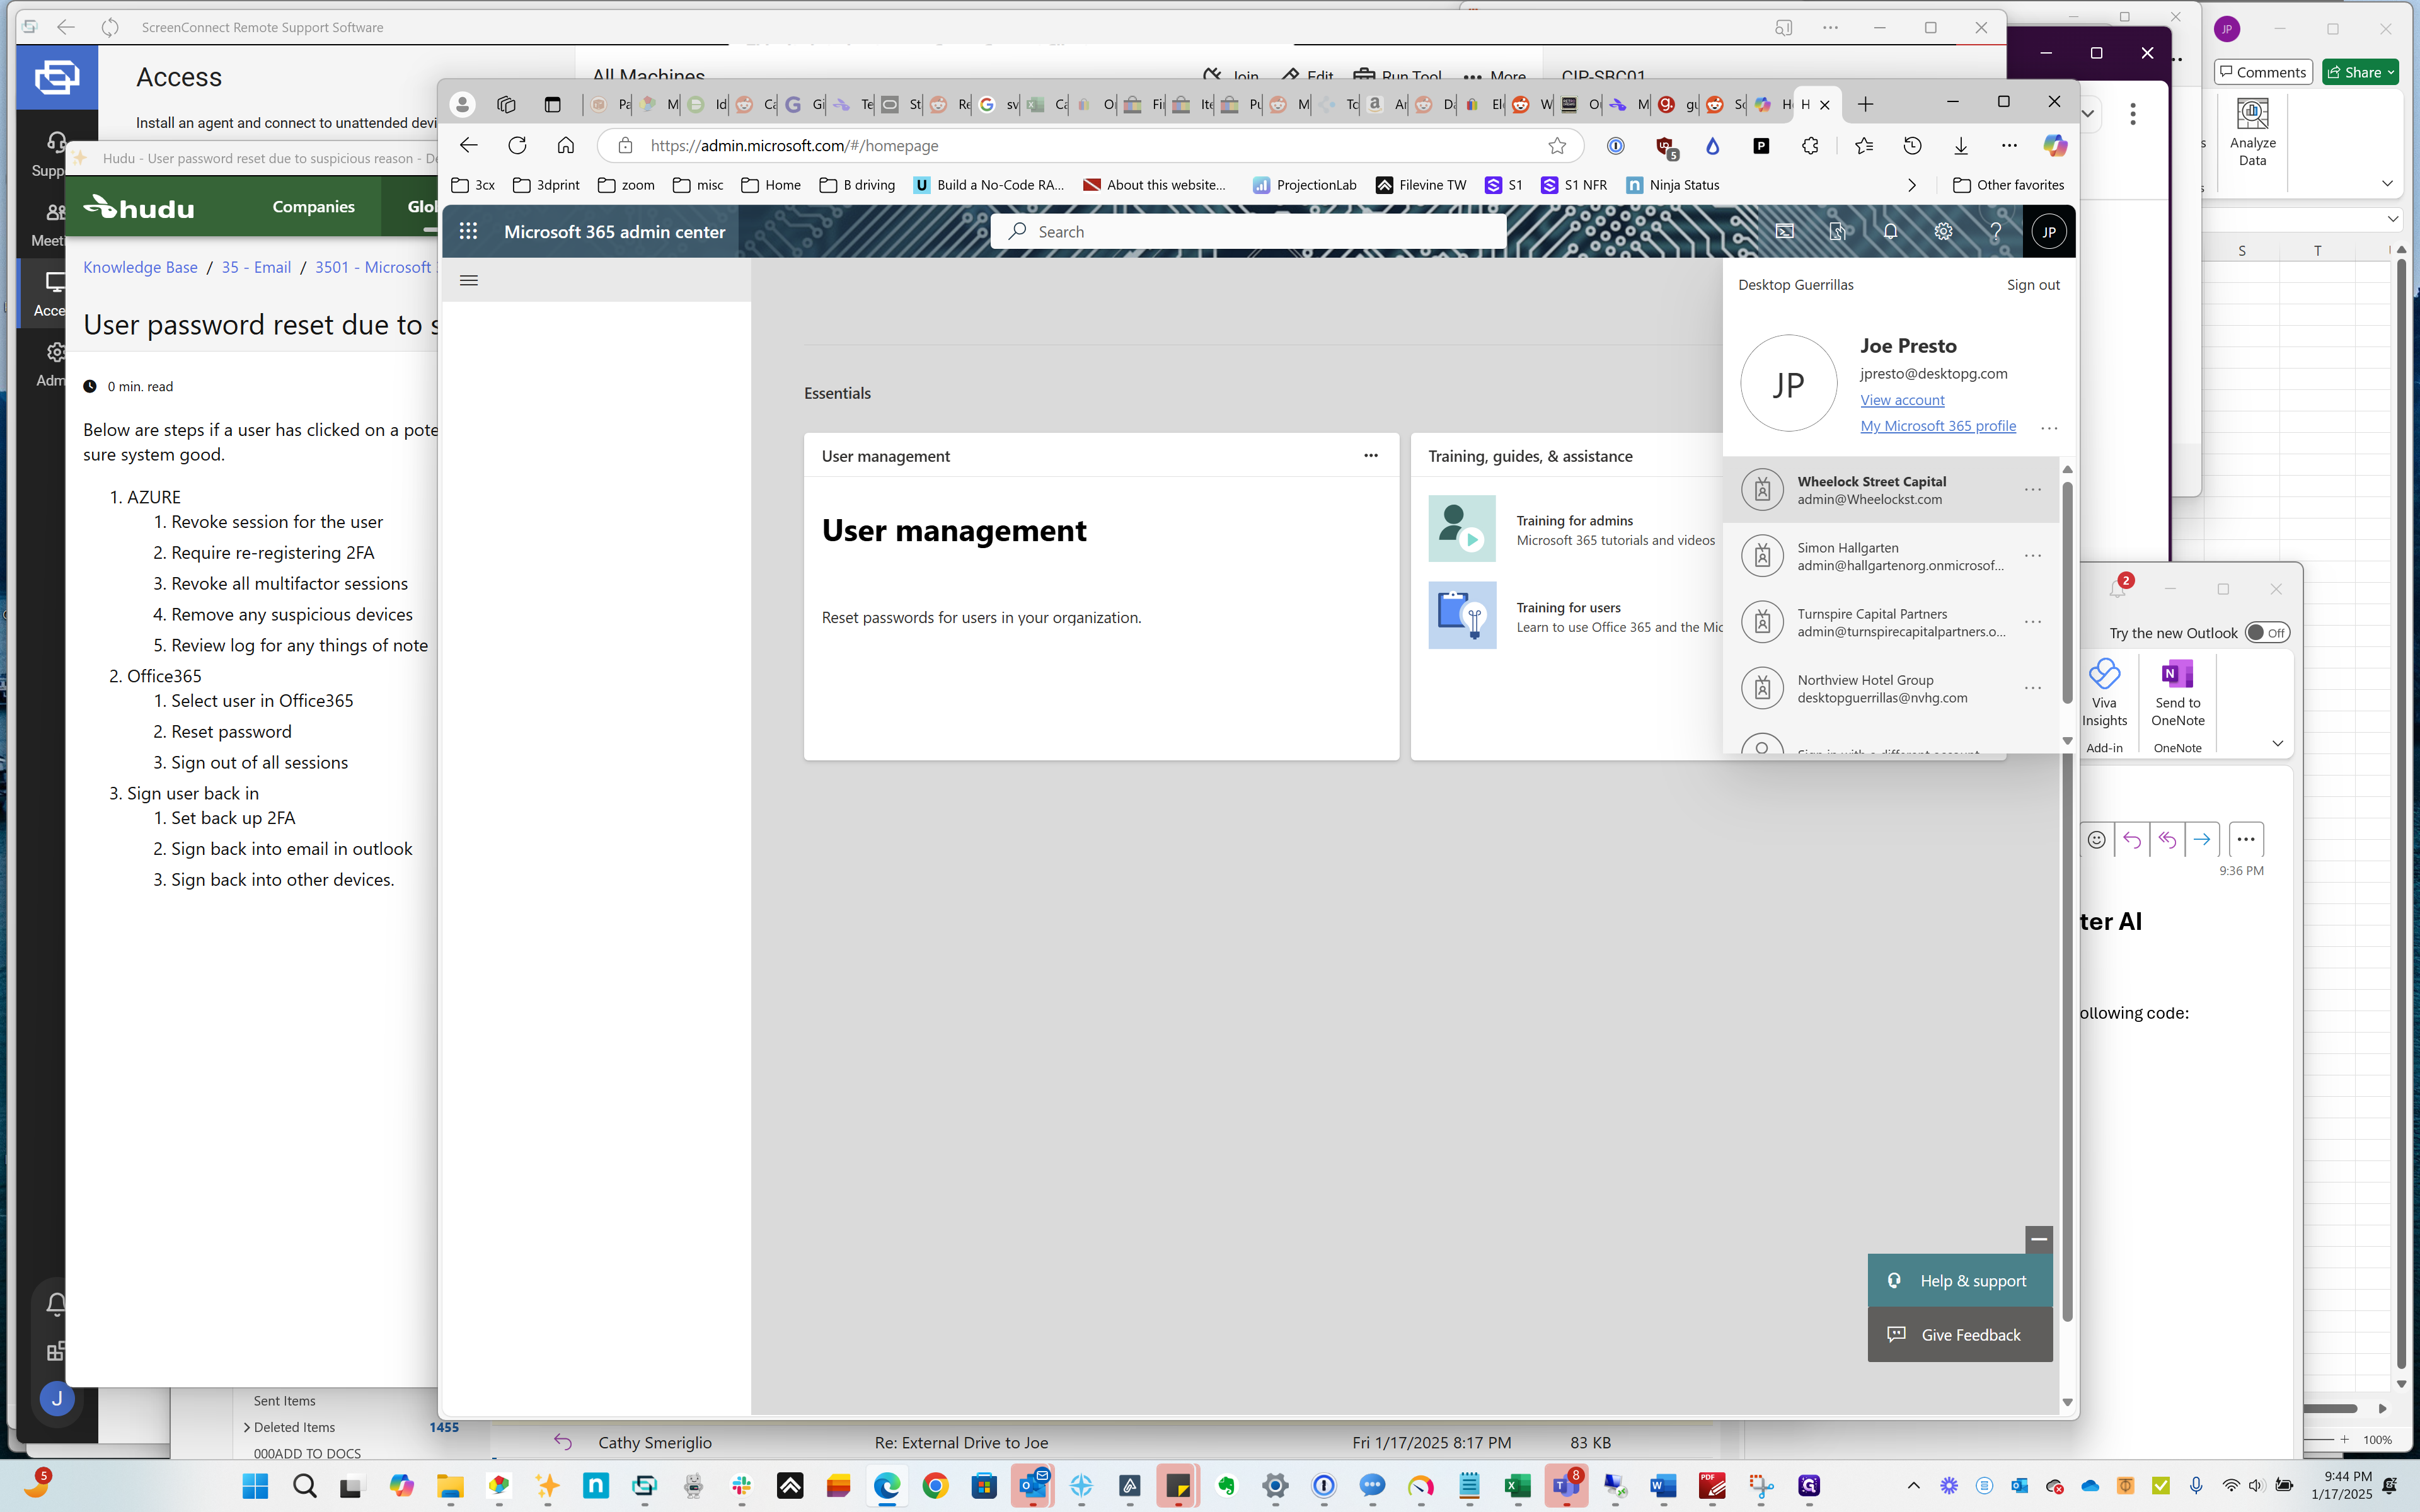Refresh the admin.microsoft.com page

click(517, 146)
